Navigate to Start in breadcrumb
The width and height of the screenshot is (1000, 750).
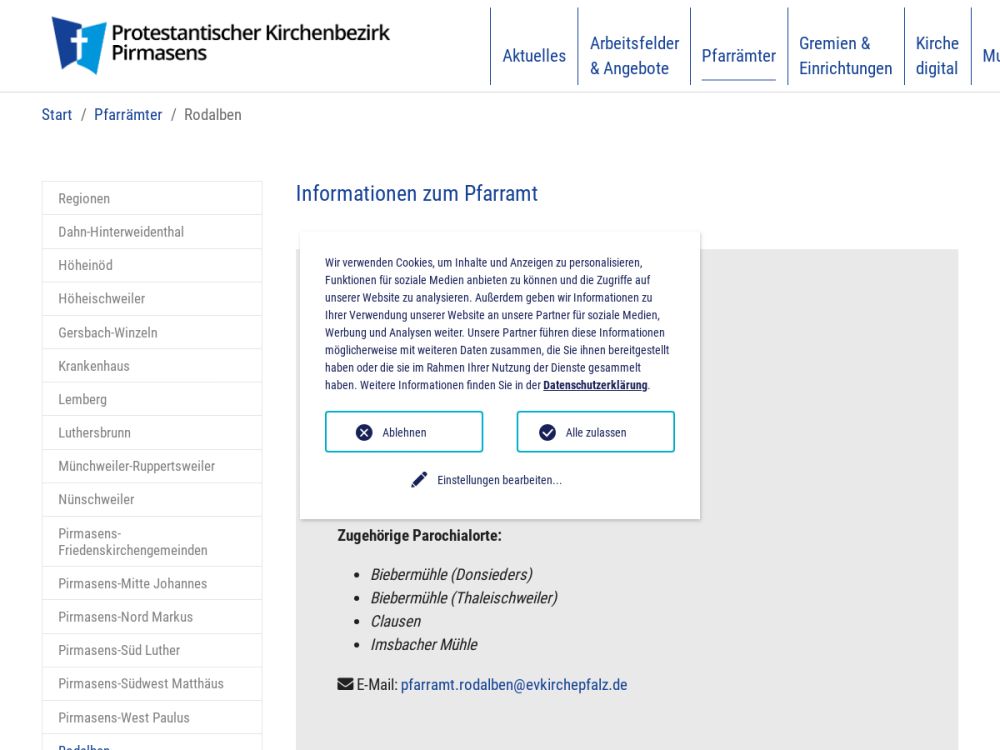(x=57, y=115)
